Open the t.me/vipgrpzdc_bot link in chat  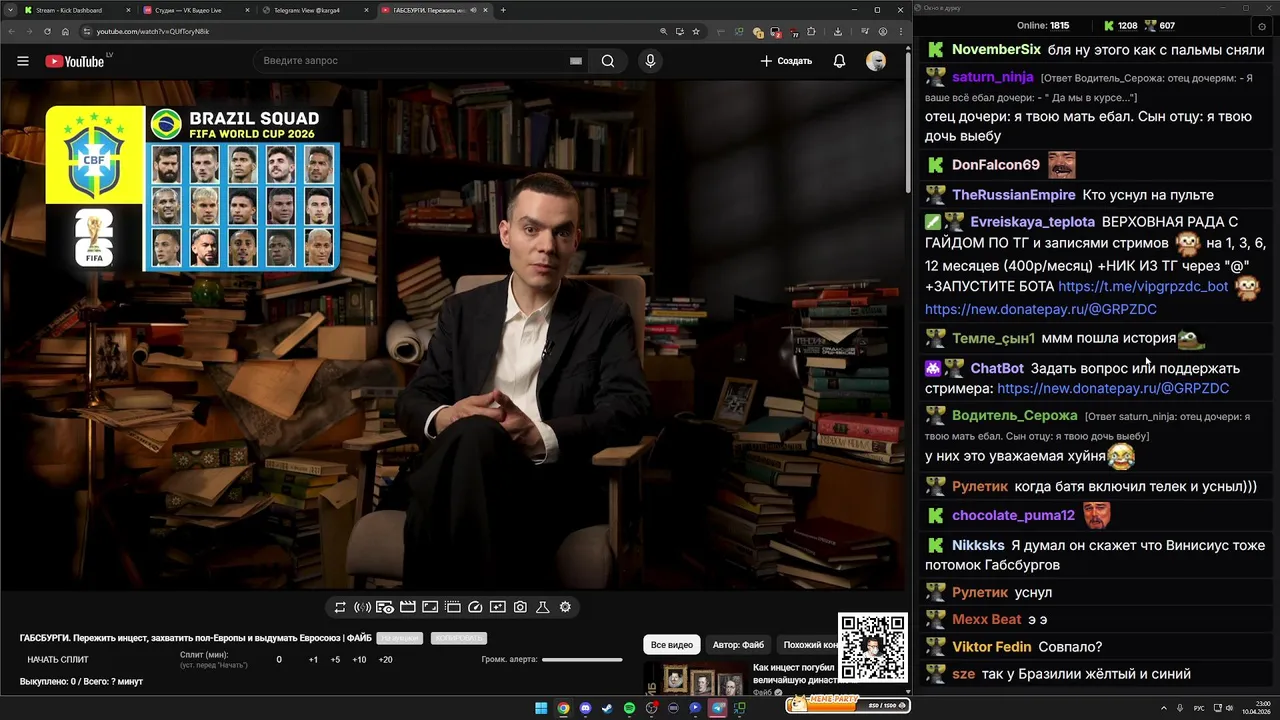pos(1143,286)
